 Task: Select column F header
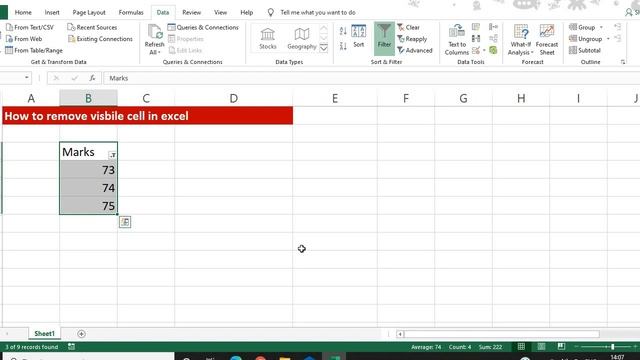click(x=406, y=98)
